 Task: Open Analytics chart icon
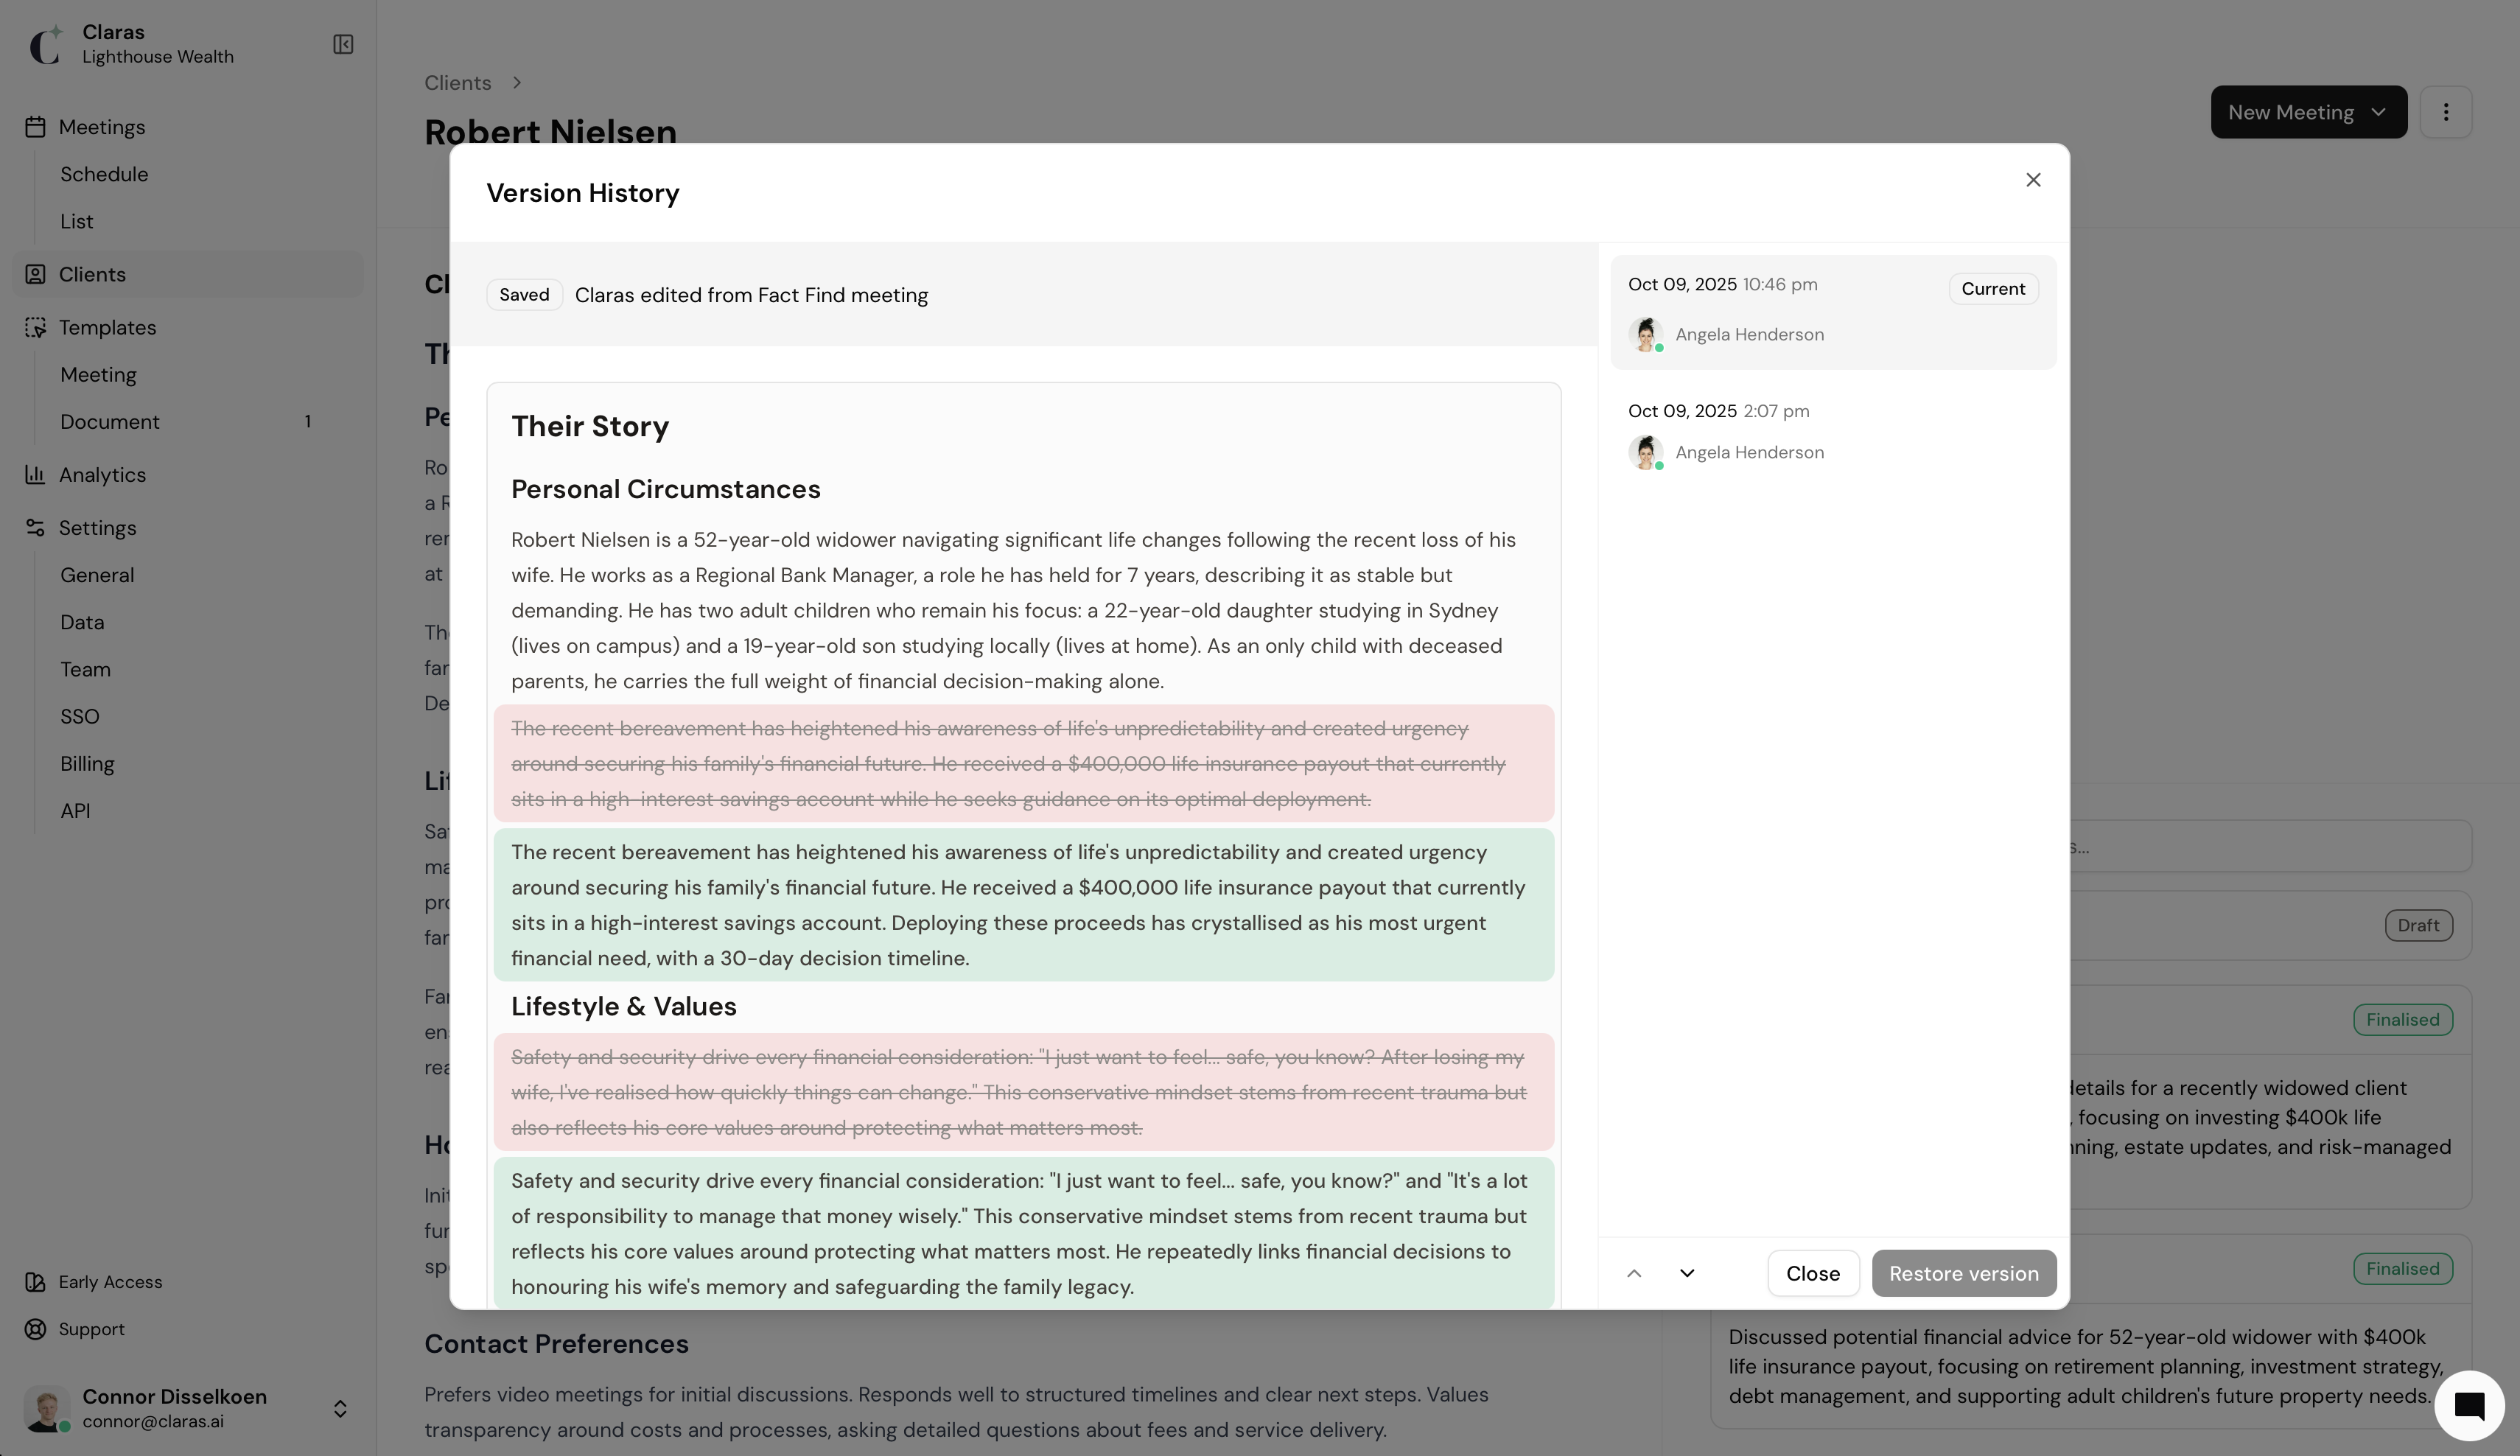click(x=35, y=475)
